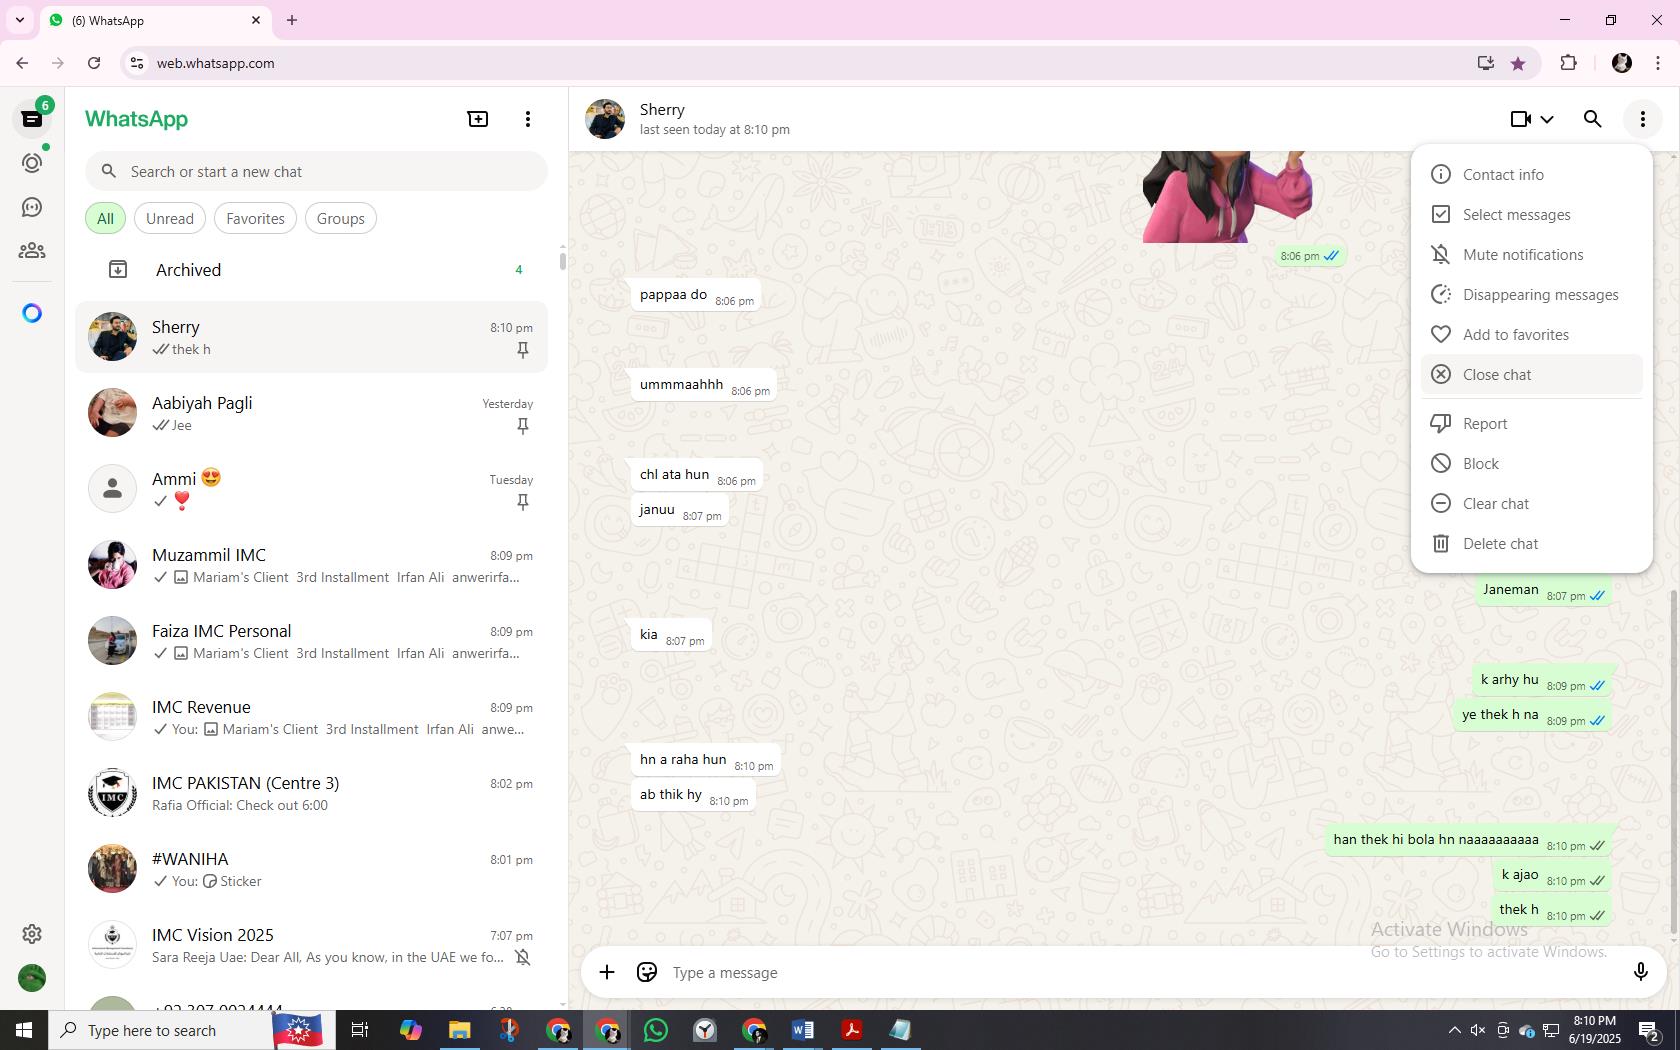Choose Report from the menu

tap(1531, 423)
